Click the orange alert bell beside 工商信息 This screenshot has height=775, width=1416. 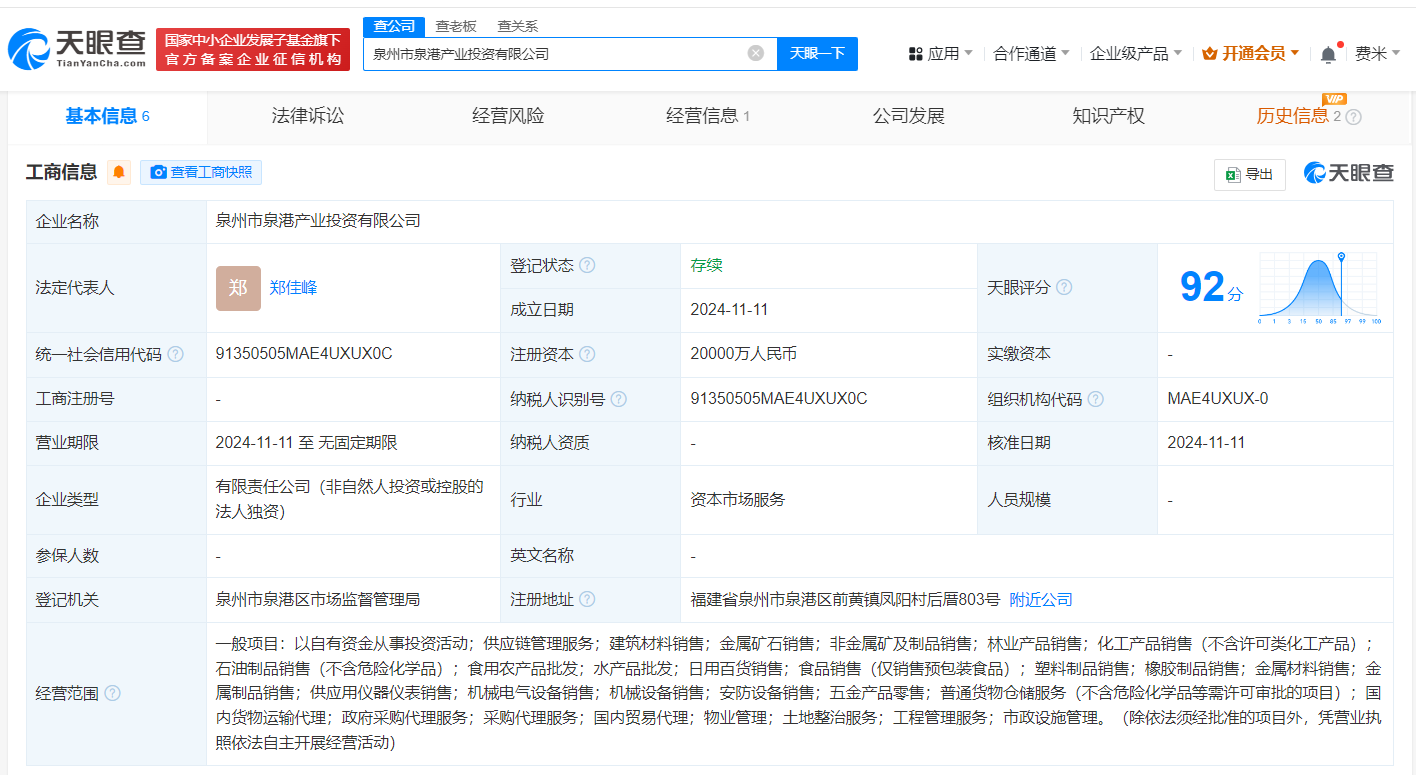[119, 172]
